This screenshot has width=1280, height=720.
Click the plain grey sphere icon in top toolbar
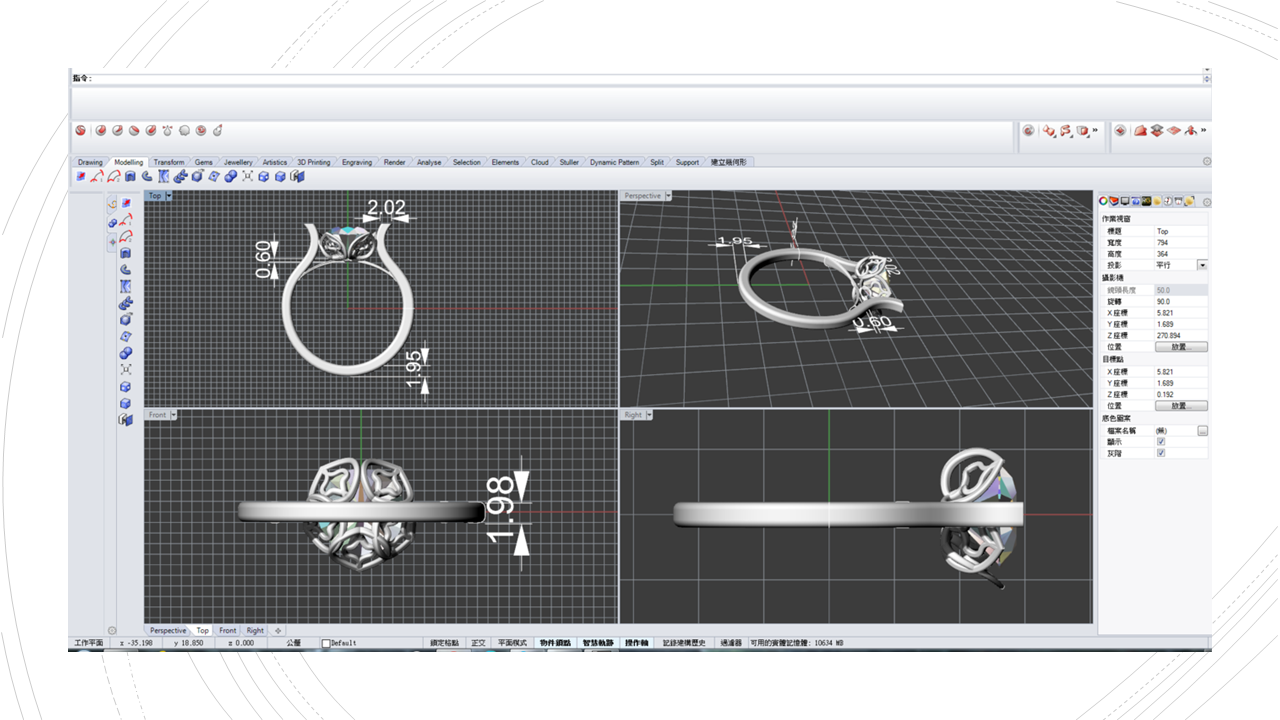184,130
